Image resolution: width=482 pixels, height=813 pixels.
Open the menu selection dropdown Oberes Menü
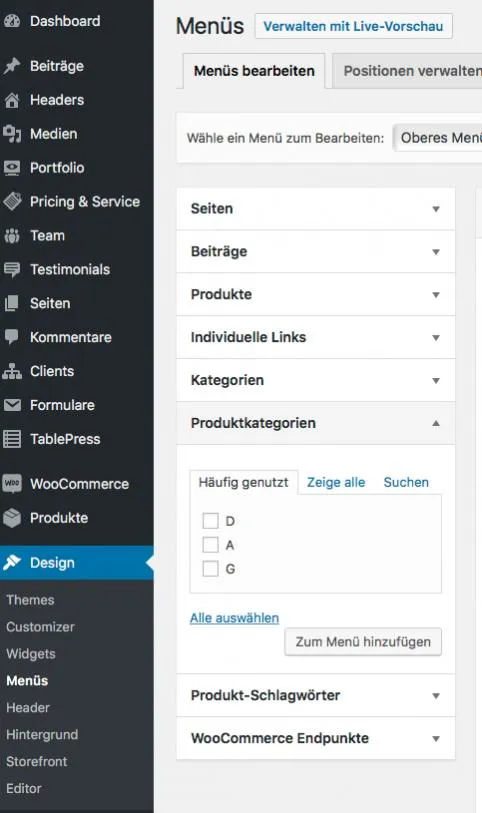437,138
